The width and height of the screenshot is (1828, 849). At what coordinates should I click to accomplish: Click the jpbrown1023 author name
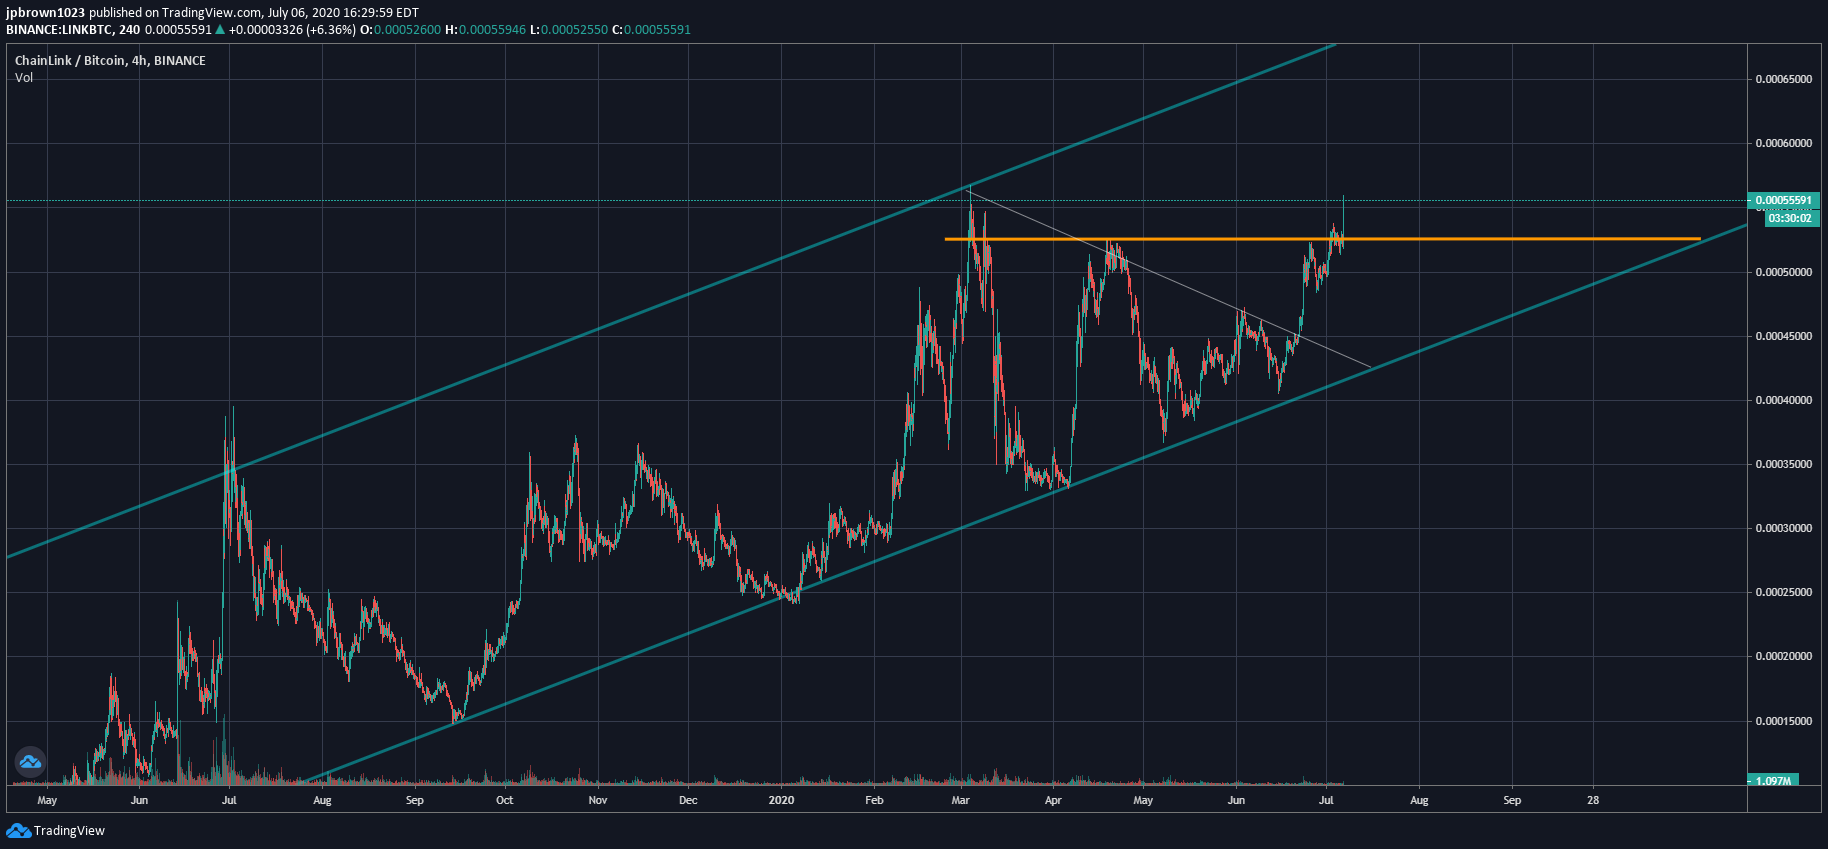tap(45, 13)
